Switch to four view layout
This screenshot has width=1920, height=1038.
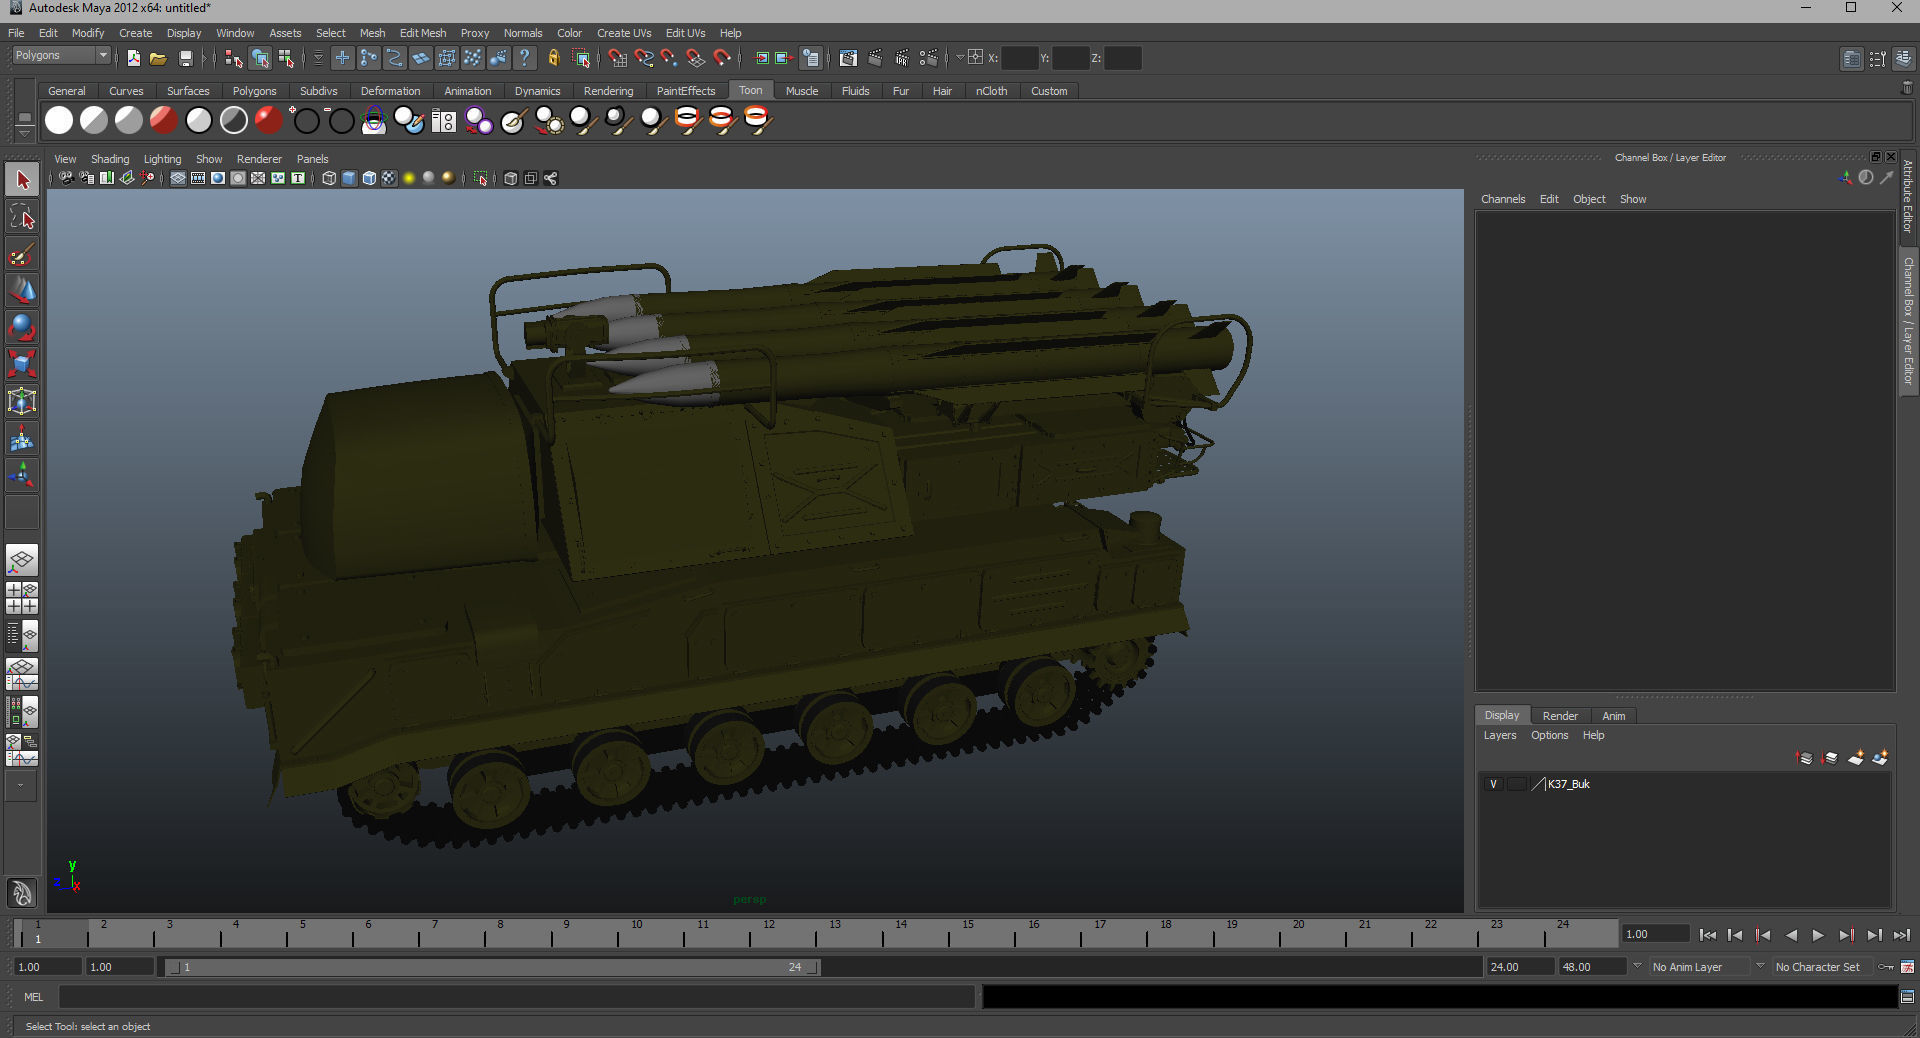click(22, 598)
